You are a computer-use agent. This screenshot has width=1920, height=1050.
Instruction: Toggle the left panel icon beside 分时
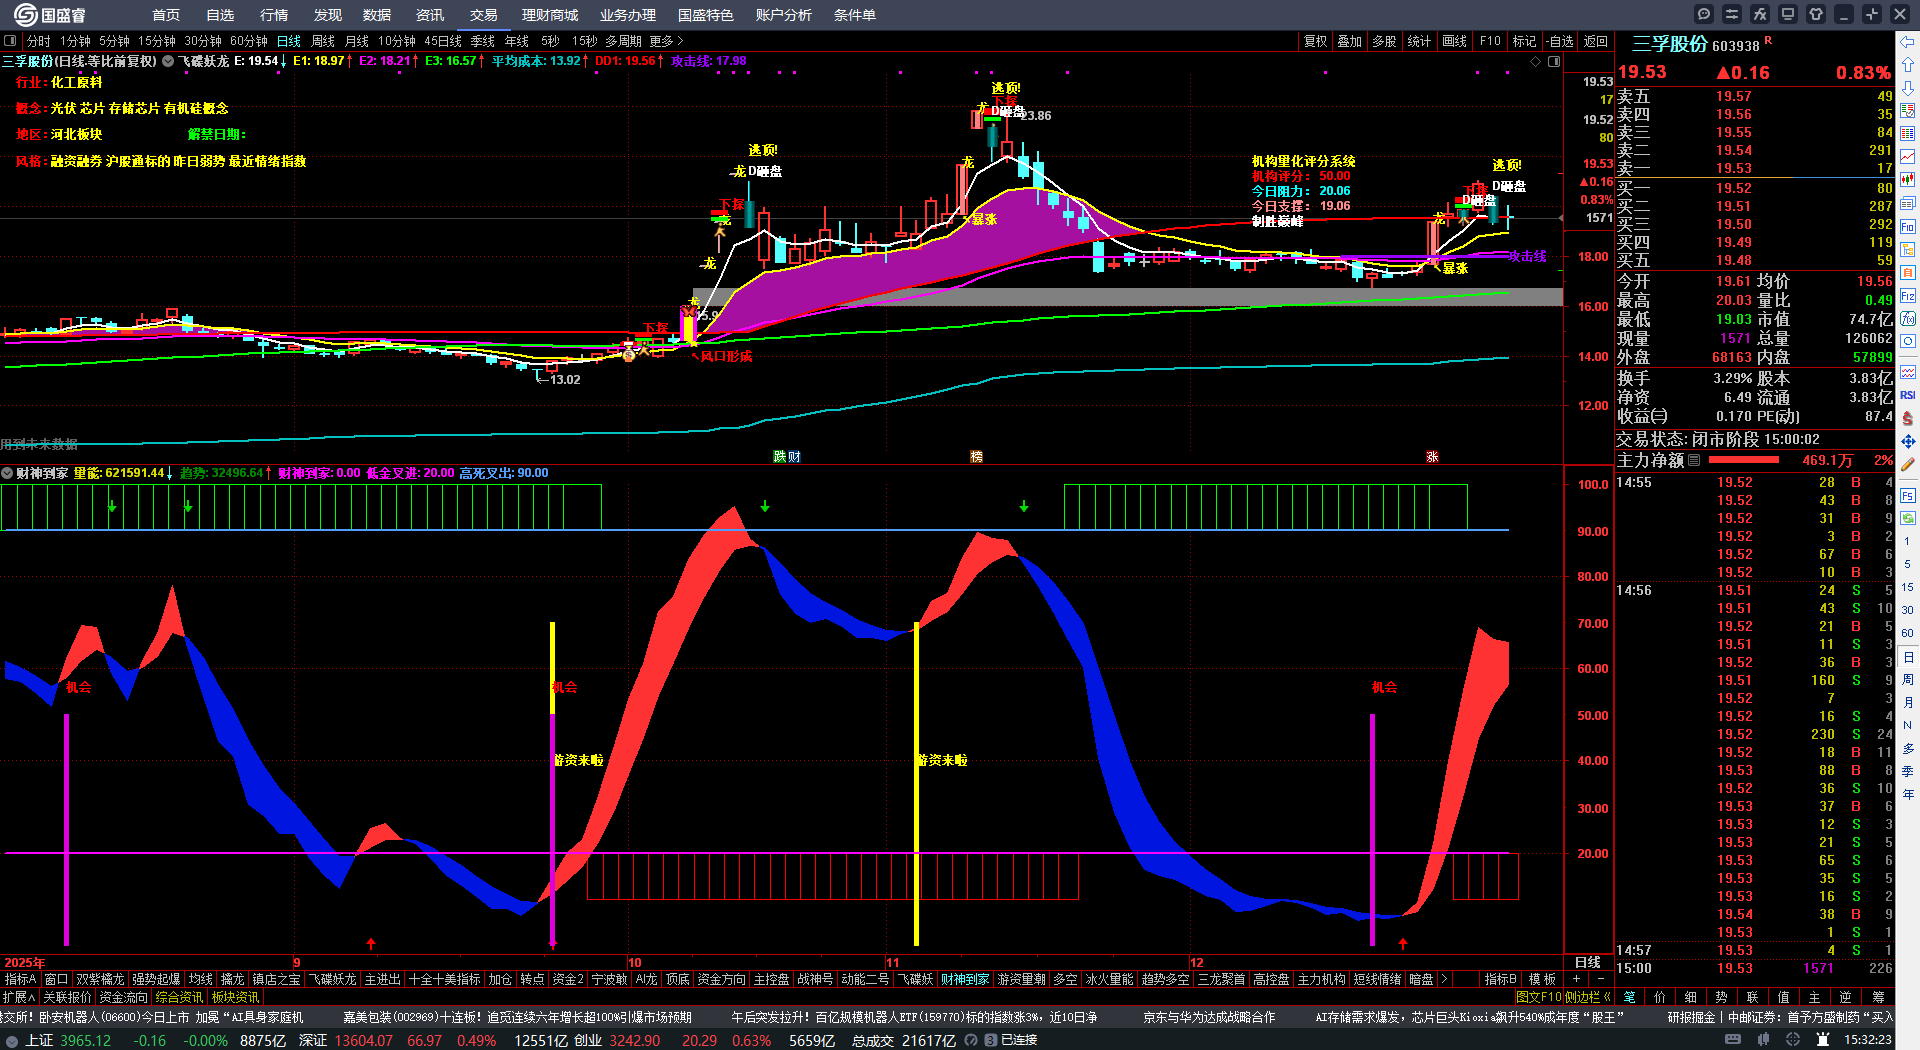pyautogui.click(x=11, y=41)
